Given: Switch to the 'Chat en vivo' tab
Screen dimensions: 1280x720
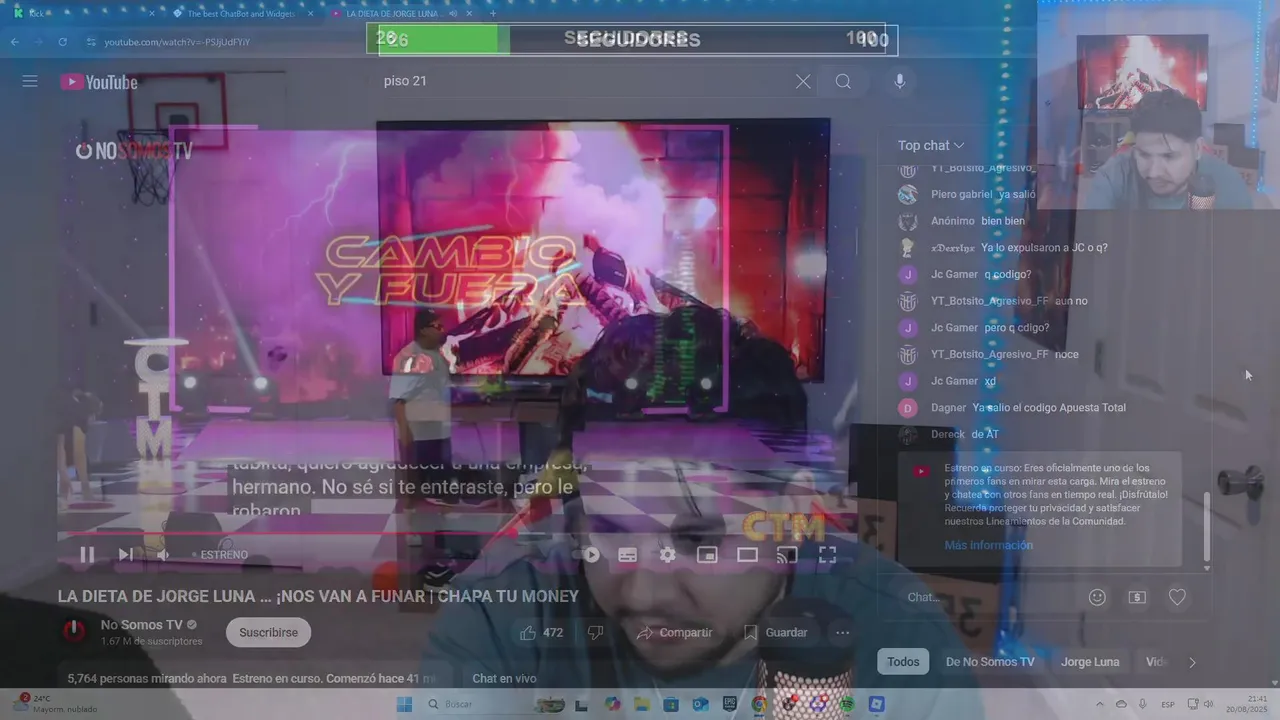Looking at the screenshot, I should tap(504, 678).
